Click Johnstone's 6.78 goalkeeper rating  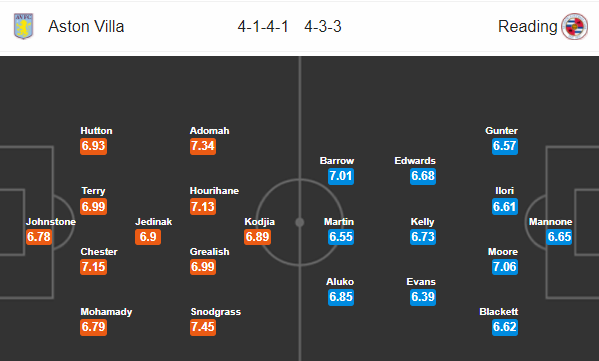(39, 237)
